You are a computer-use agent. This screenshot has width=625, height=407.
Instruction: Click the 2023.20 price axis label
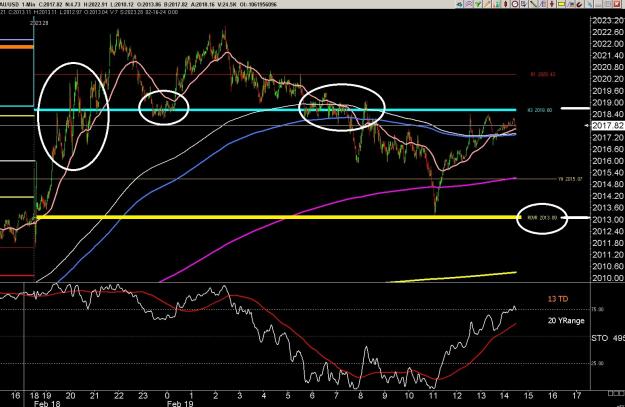pos(608,21)
